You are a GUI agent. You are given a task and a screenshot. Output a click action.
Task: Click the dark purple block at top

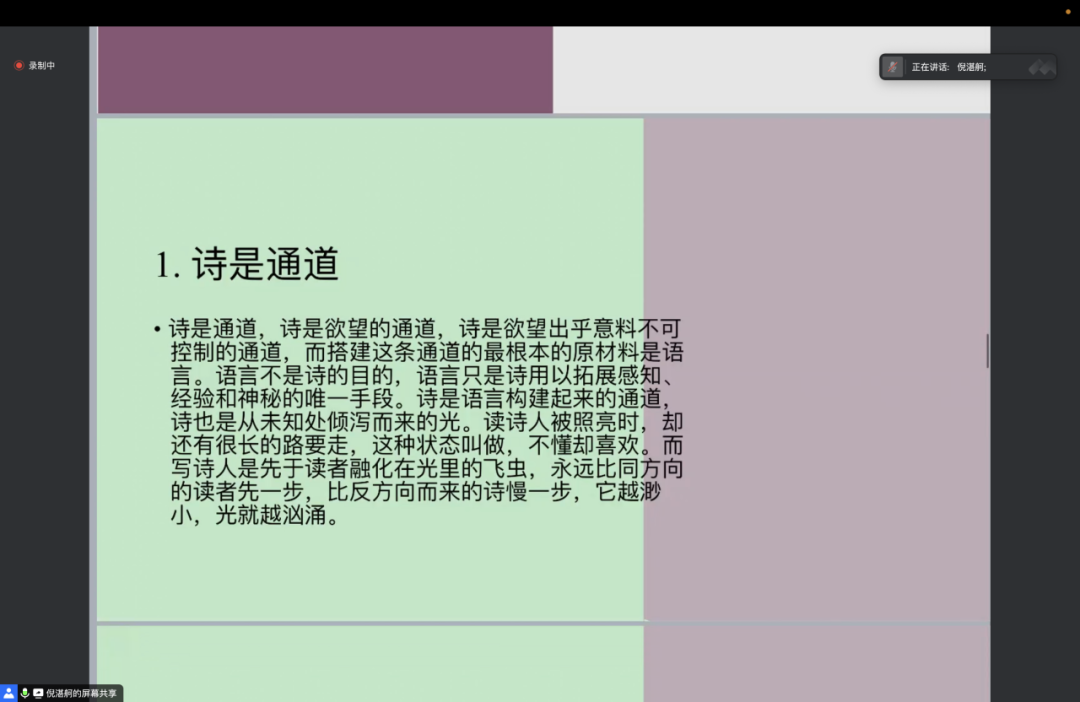pyautogui.click(x=325, y=69)
